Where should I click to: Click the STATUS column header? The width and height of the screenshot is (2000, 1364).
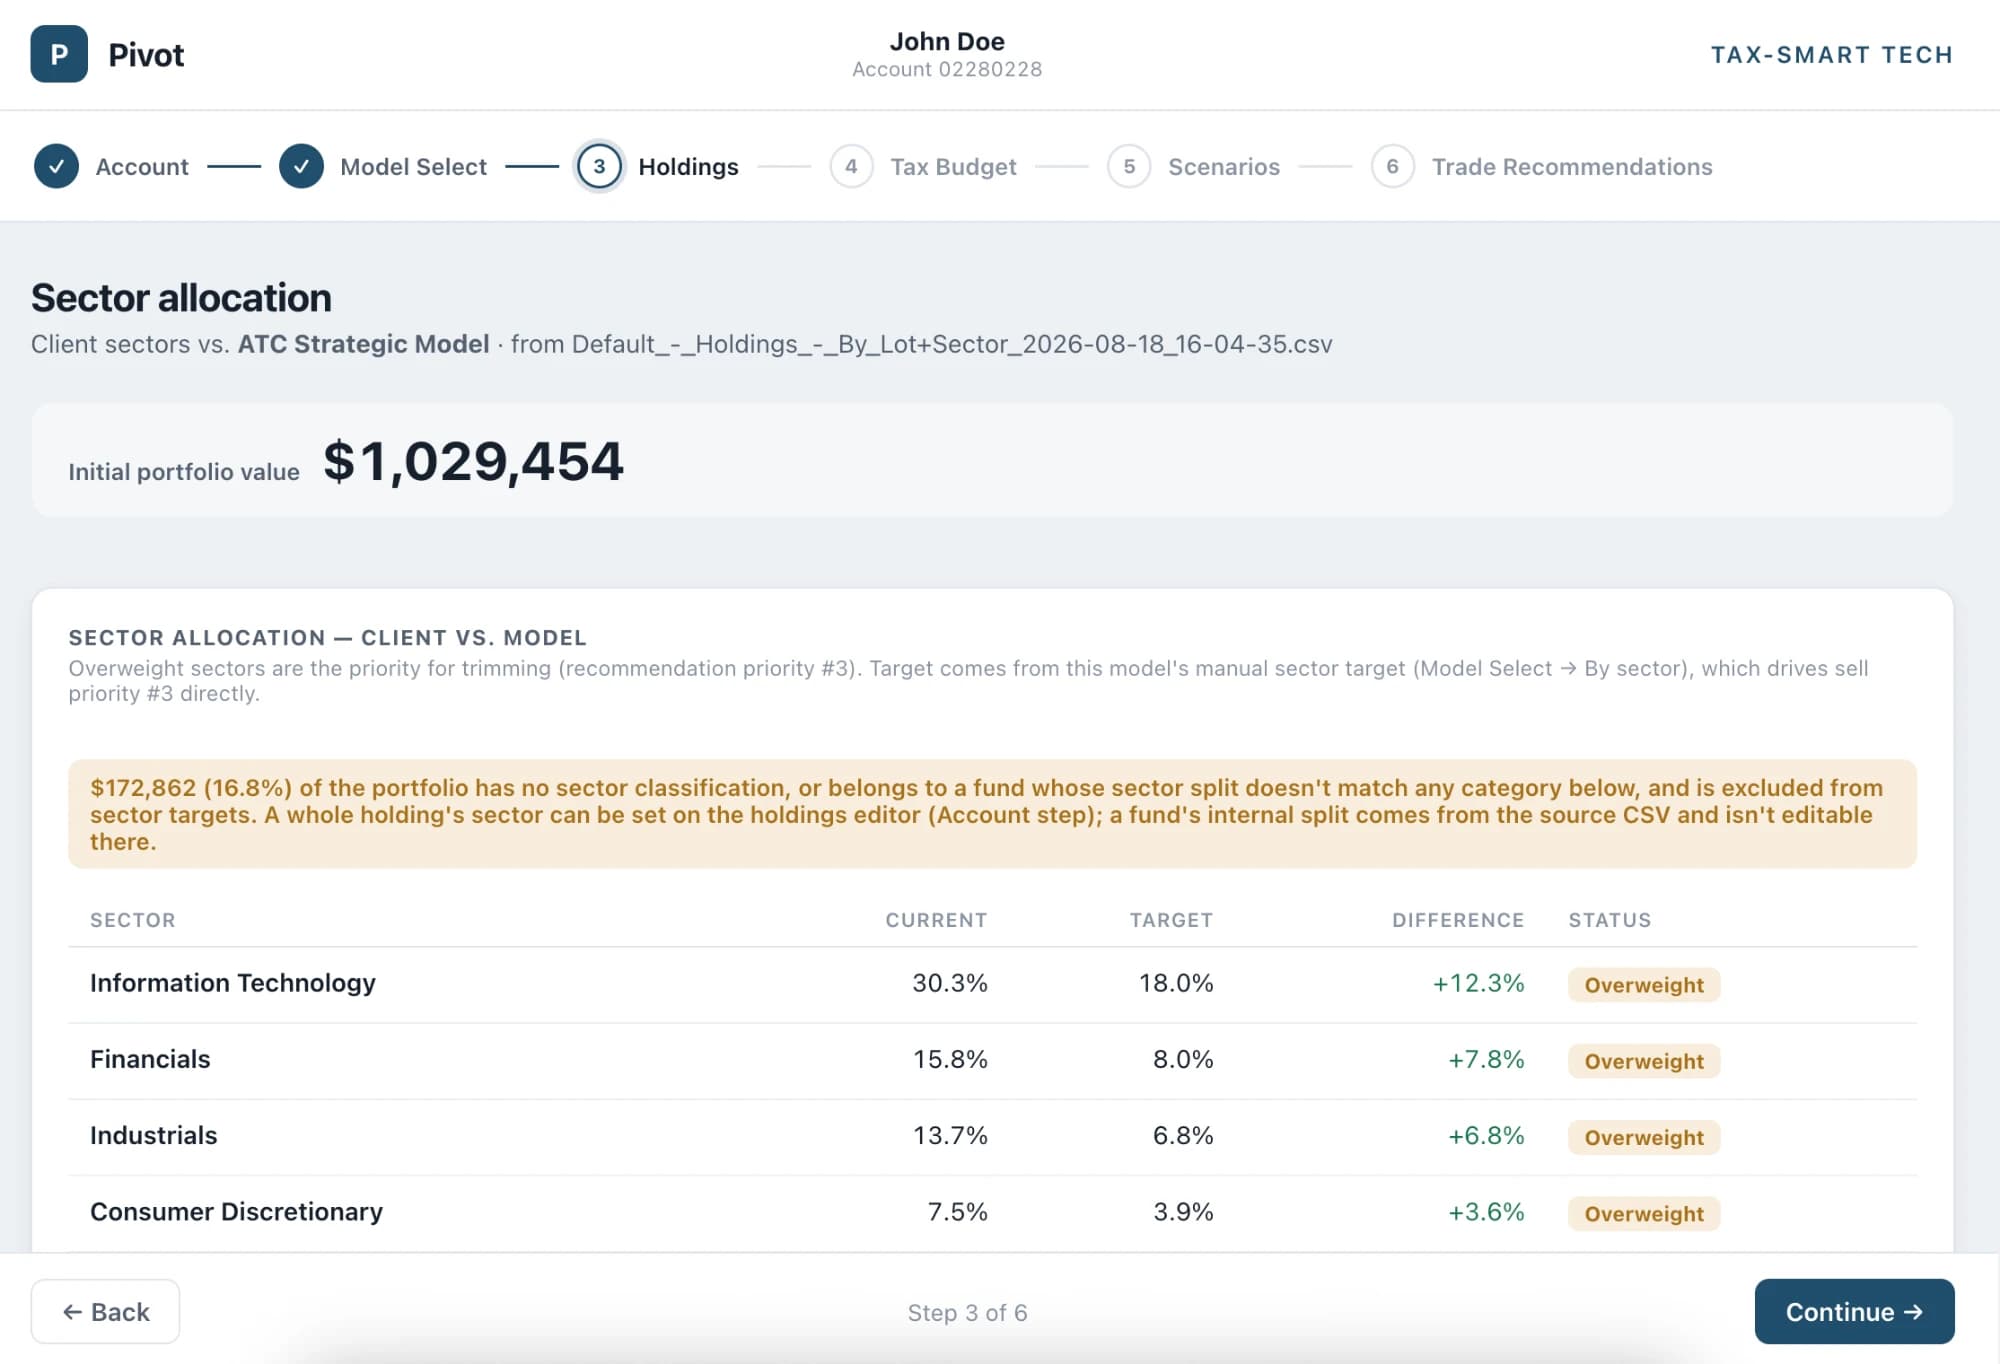(x=1610, y=920)
